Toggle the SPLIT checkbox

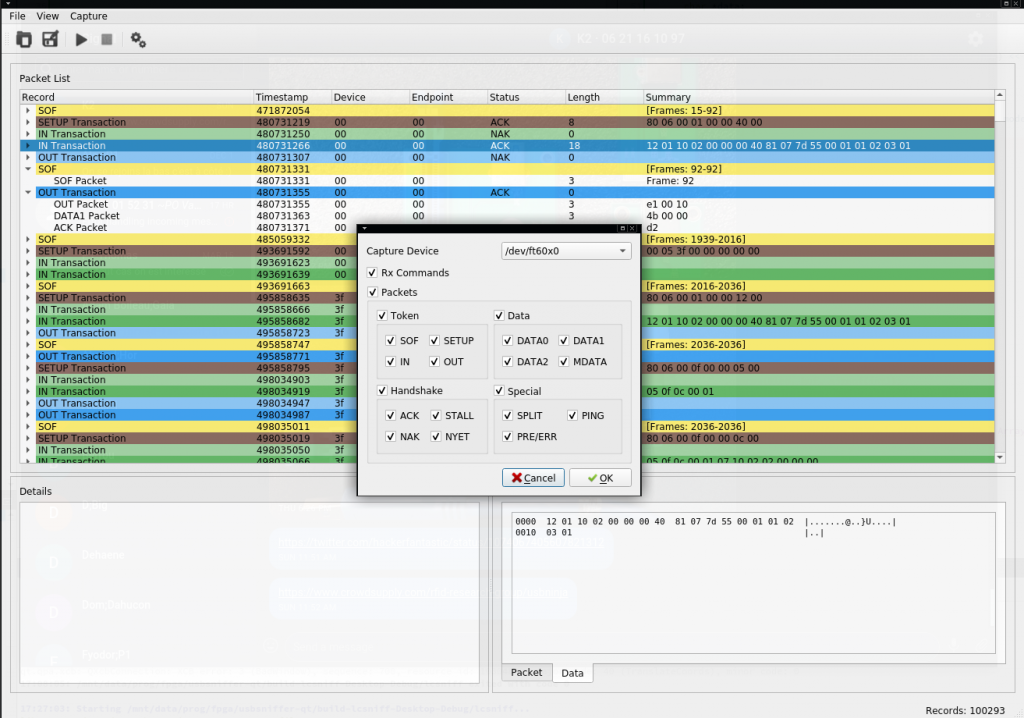pyautogui.click(x=507, y=416)
